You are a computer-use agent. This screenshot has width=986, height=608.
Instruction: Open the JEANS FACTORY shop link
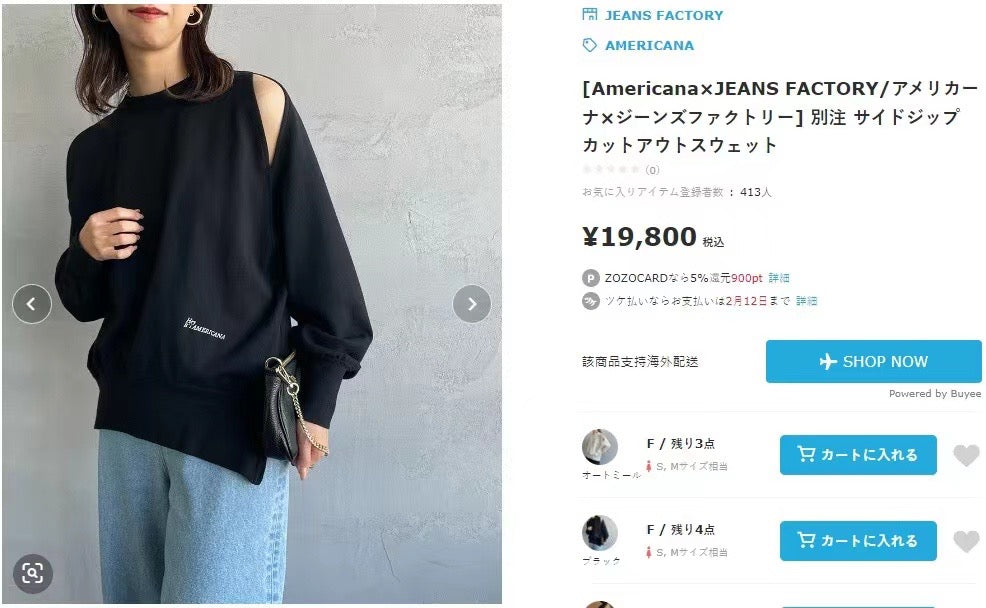coord(664,15)
